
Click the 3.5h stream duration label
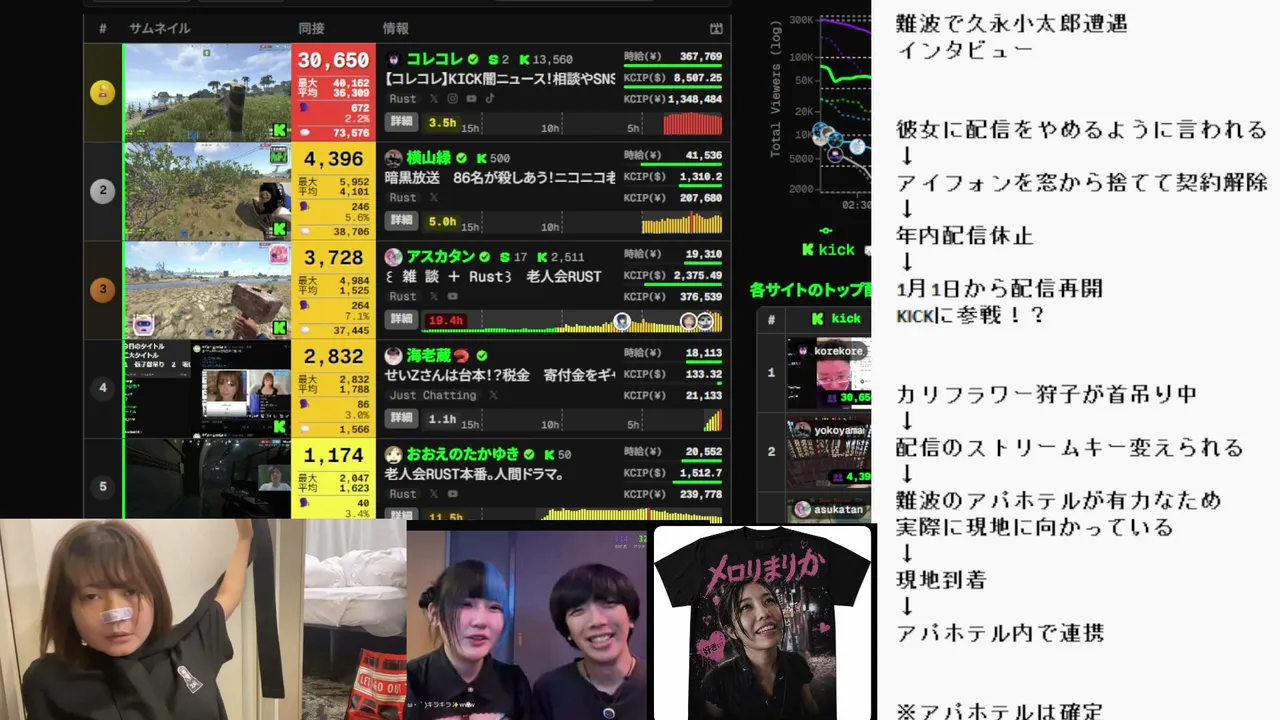442,123
